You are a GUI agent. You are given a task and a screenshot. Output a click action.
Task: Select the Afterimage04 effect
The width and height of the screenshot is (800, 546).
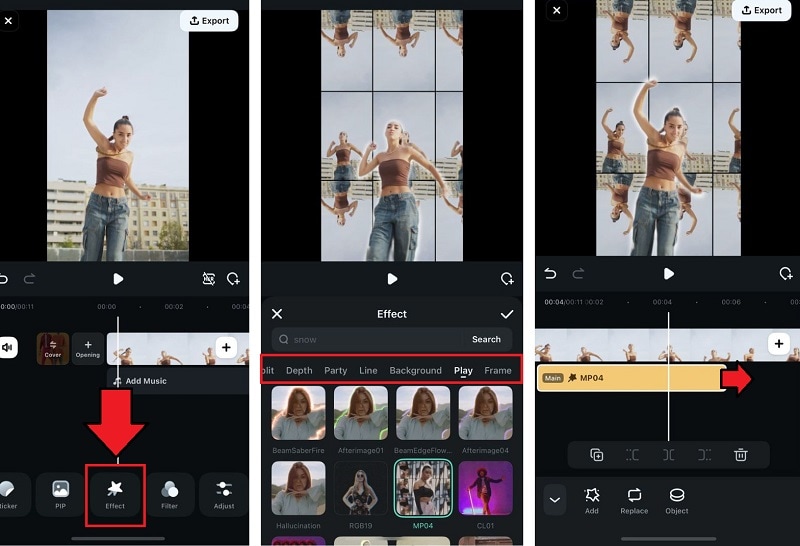485,413
